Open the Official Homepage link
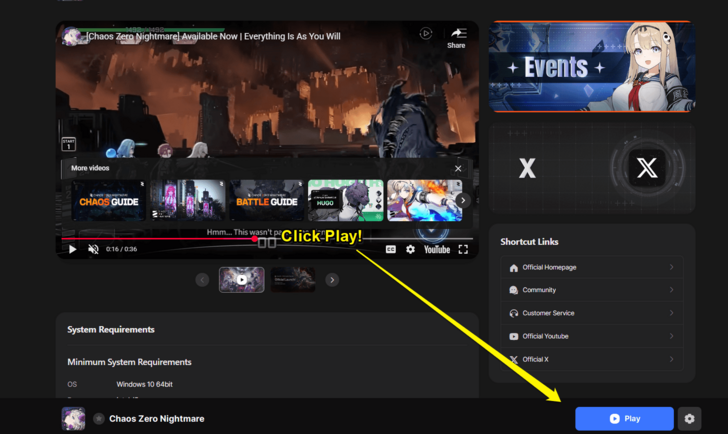 592,267
